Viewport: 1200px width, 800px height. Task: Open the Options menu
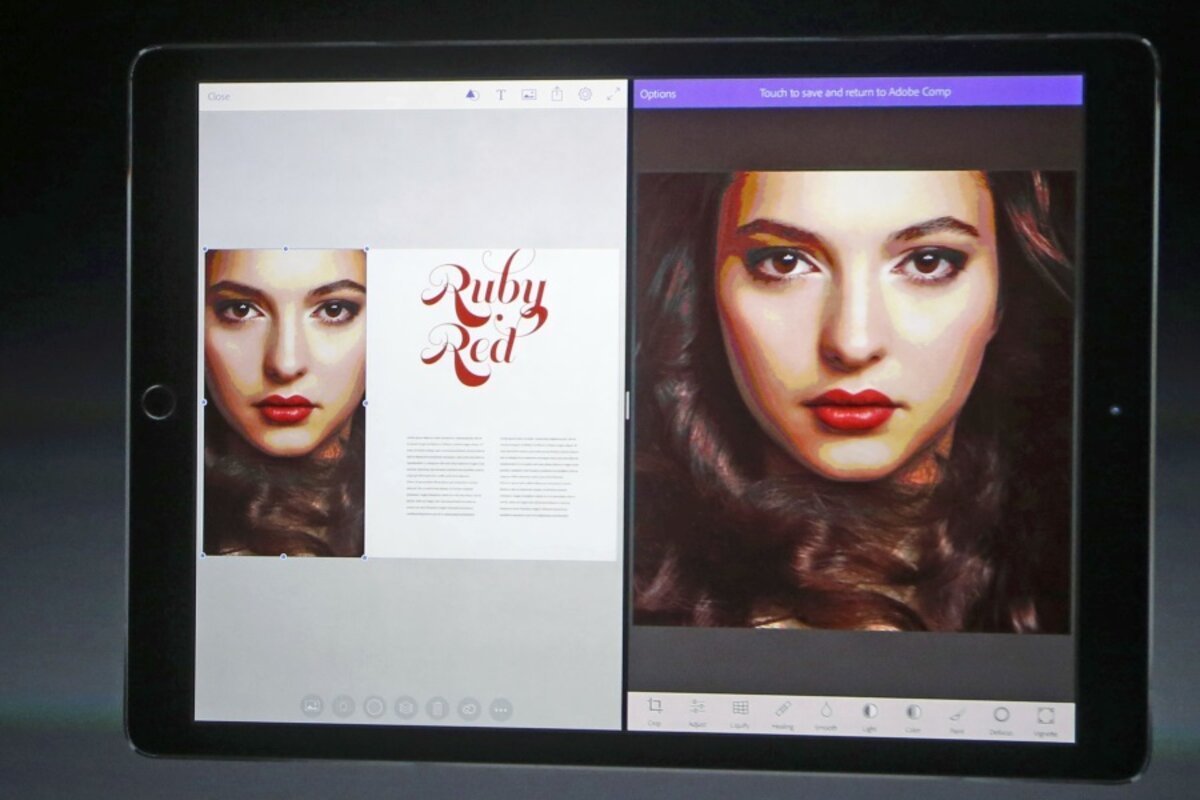pyautogui.click(x=658, y=94)
